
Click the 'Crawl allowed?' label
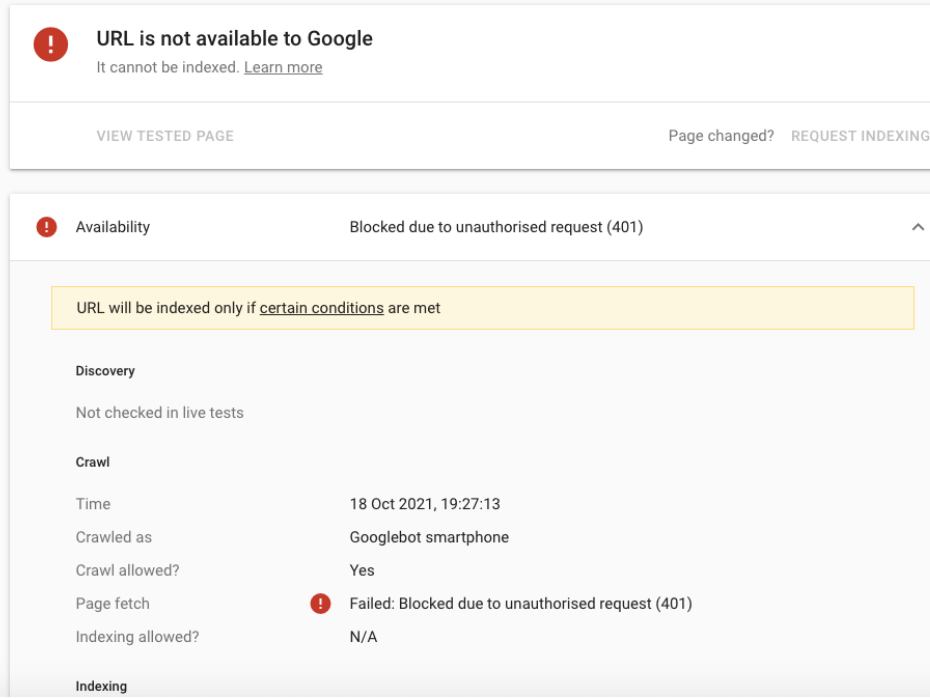click(128, 570)
